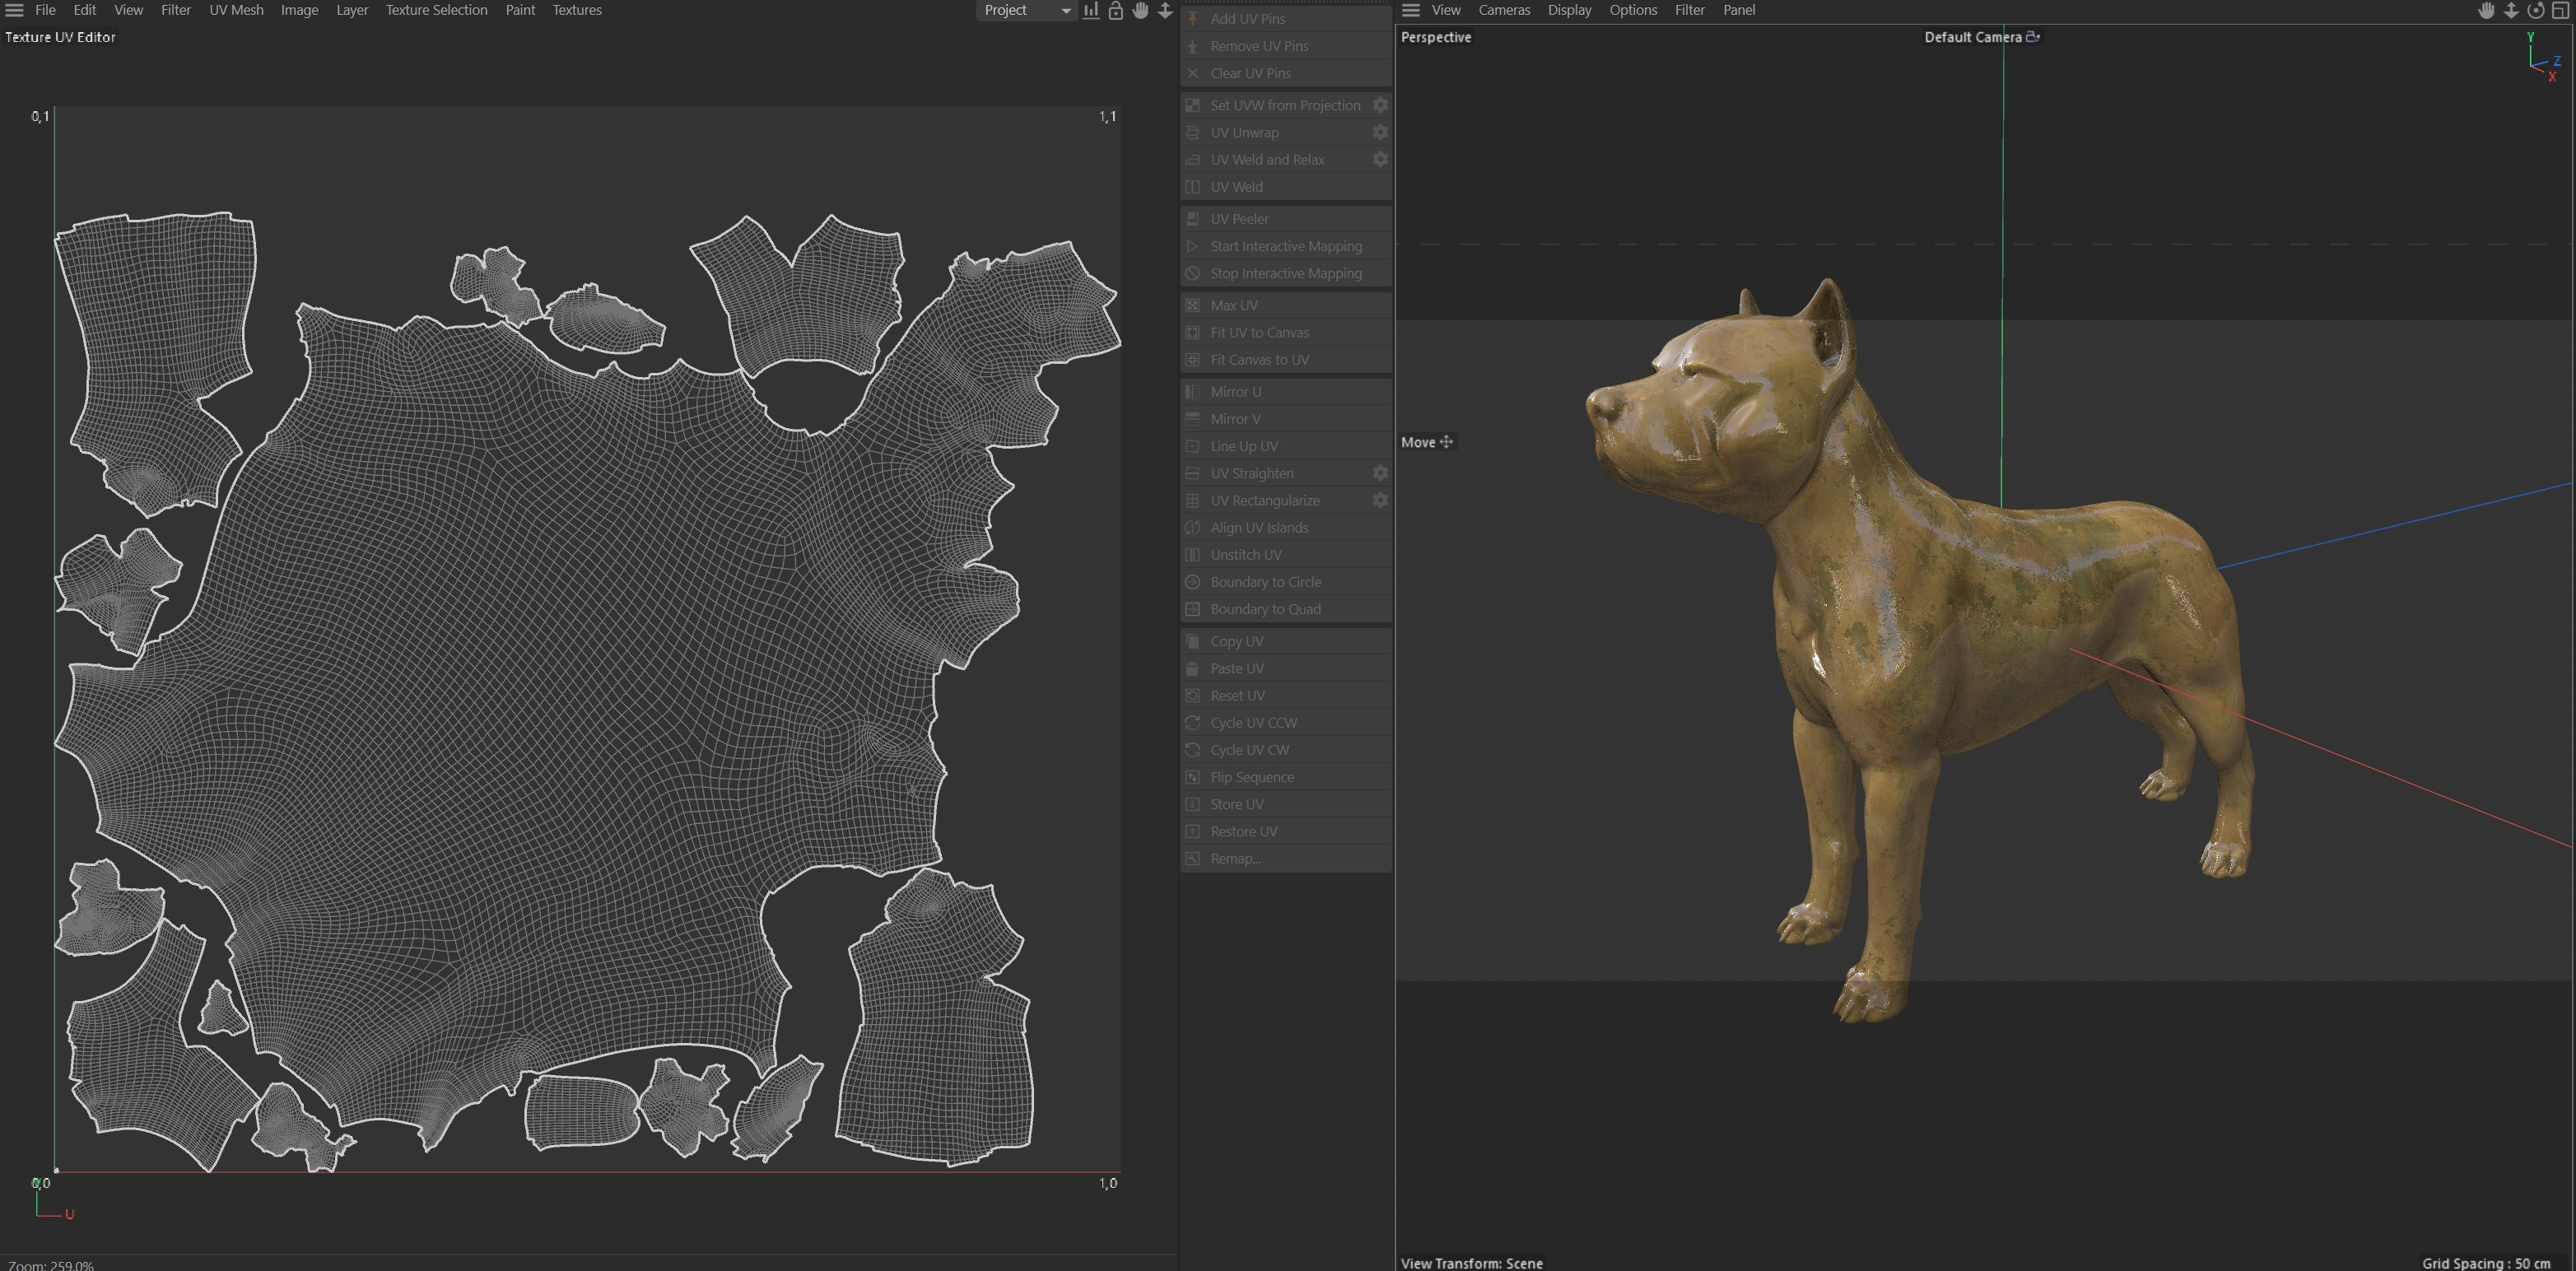2576x1271 pixels.
Task: Open the UV editor hamburger menu
Action: [x=14, y=10]
